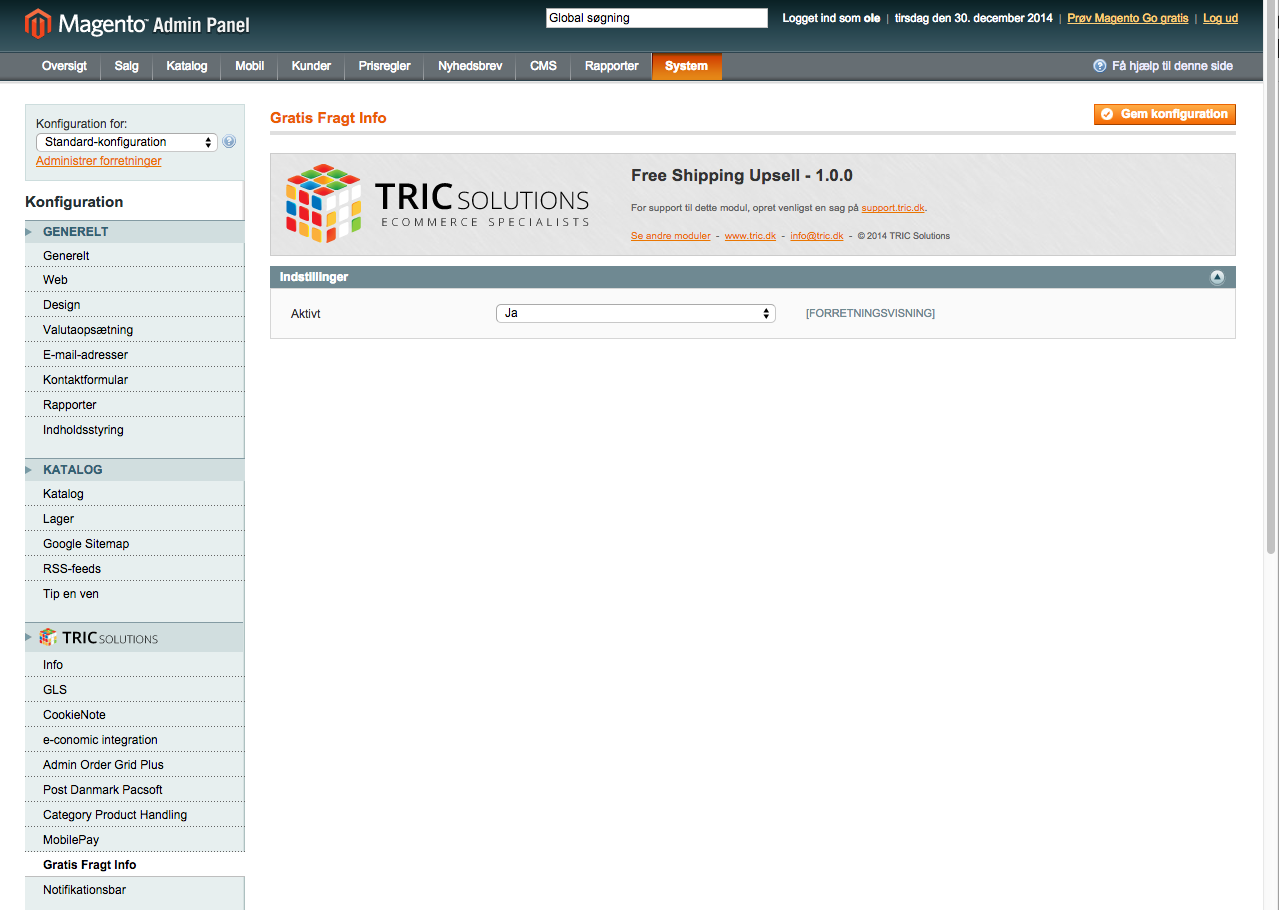
Task: Click the Magento logo in header
Action: coord(137,23)
